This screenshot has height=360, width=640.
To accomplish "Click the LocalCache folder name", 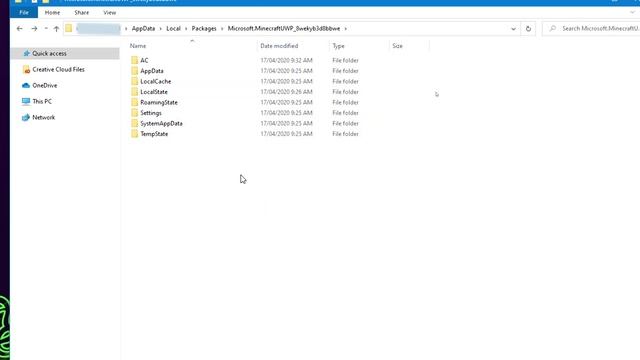I will [156, 82].
